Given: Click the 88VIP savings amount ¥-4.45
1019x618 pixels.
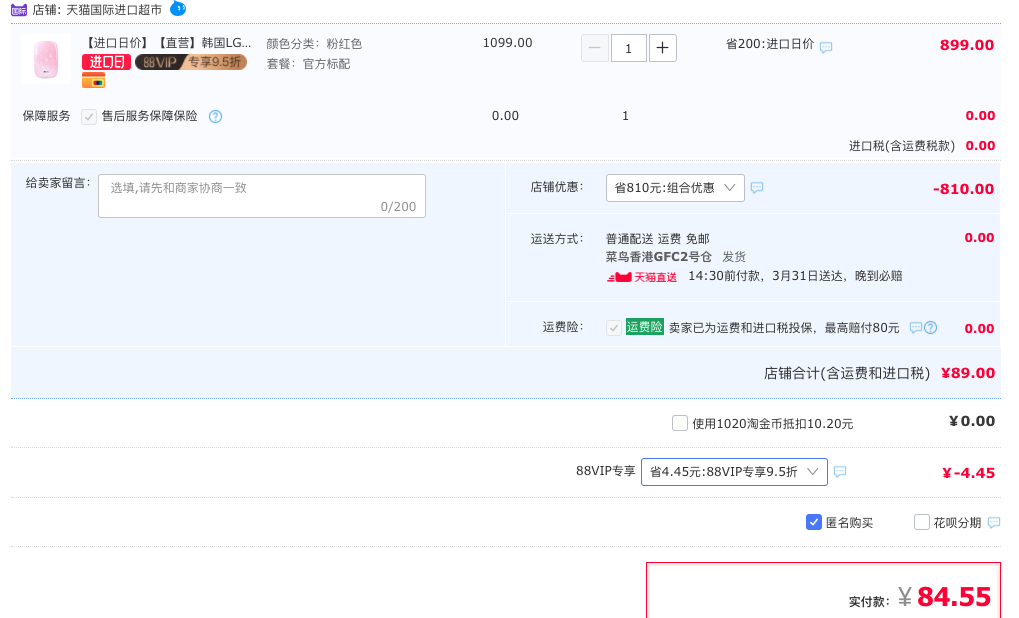Looking at the screenshot, I should pos(968,473).
